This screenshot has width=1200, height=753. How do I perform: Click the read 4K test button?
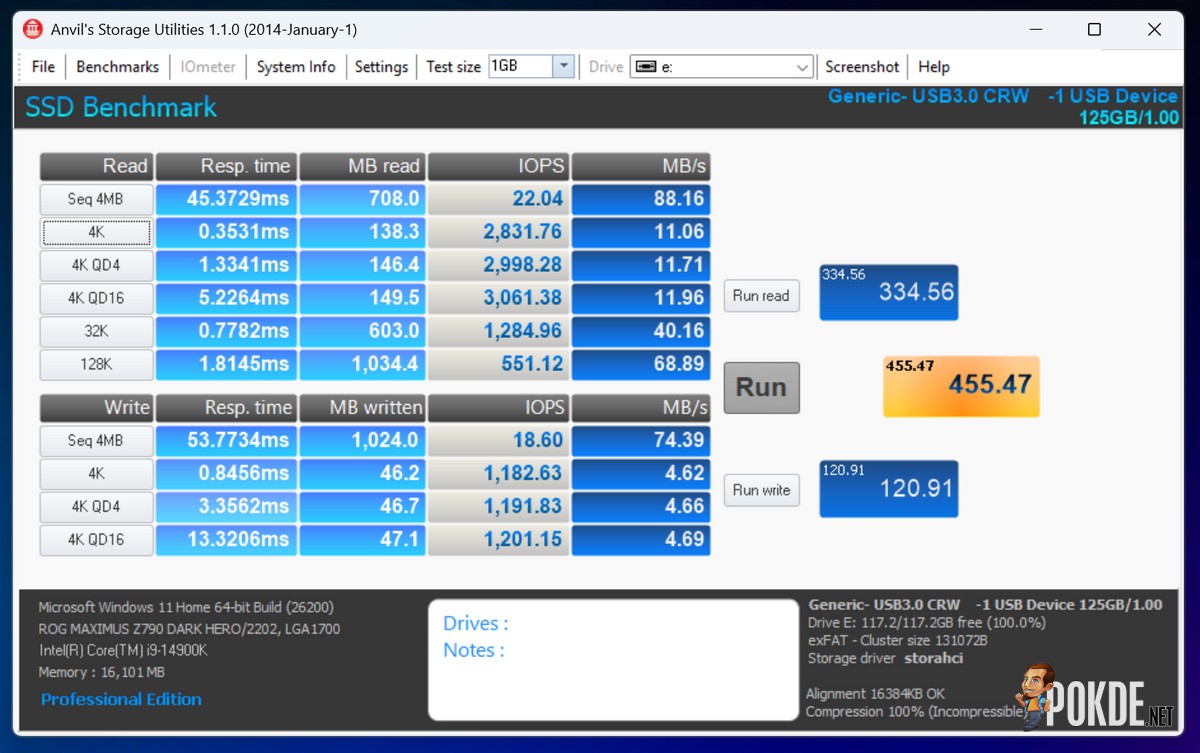click(x=96, y=232)
